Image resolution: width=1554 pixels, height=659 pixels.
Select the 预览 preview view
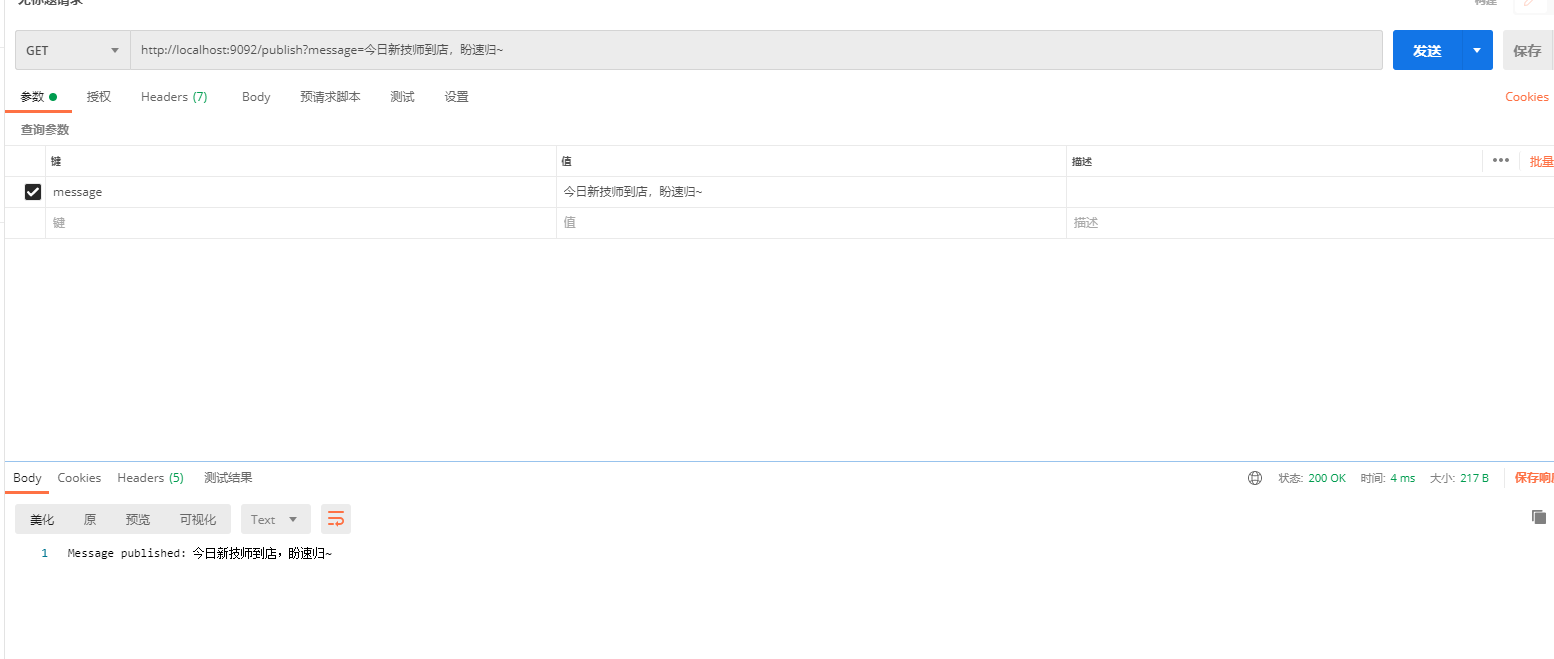click(137, 519)
